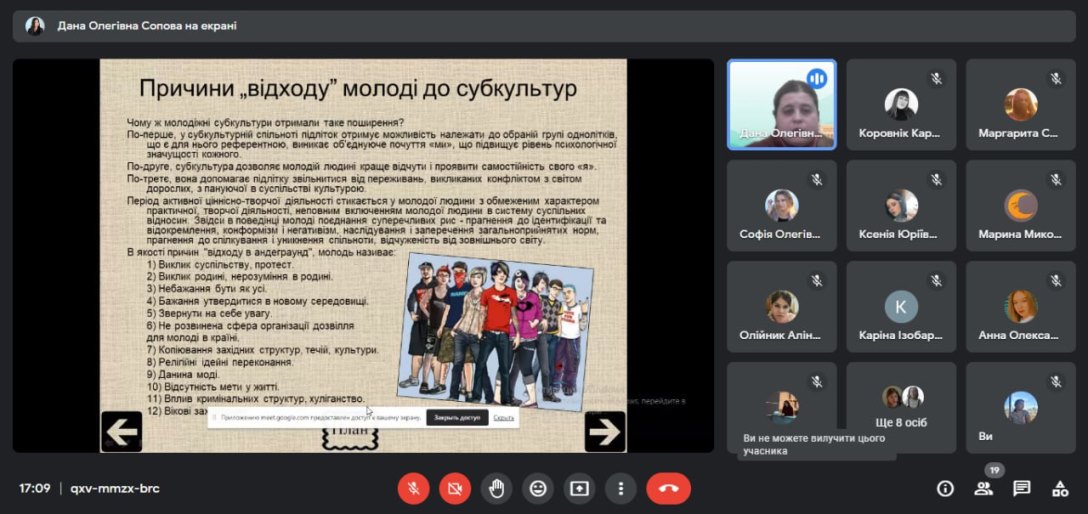Click the meeting code qxv-mmzx-brc
This screenshot has height=514, width=1088.
point(114,489)
